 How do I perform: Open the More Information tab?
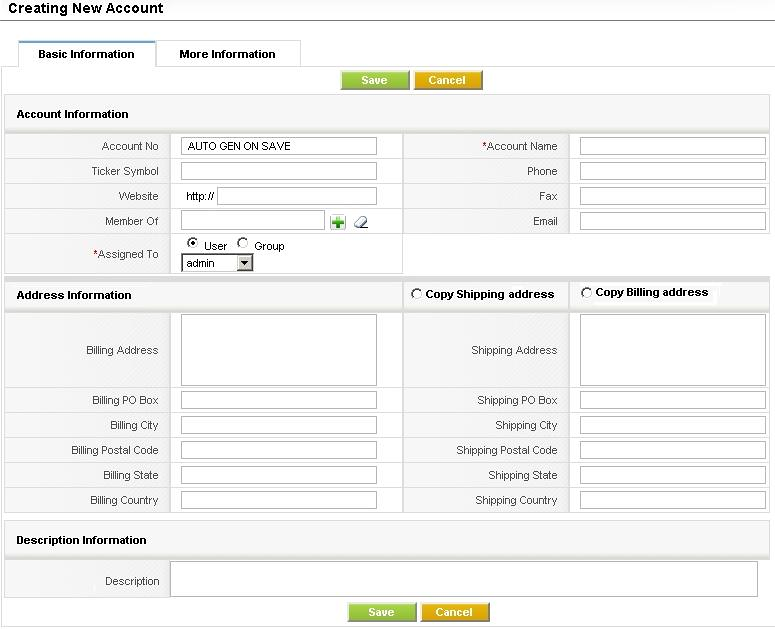(227, 54)
